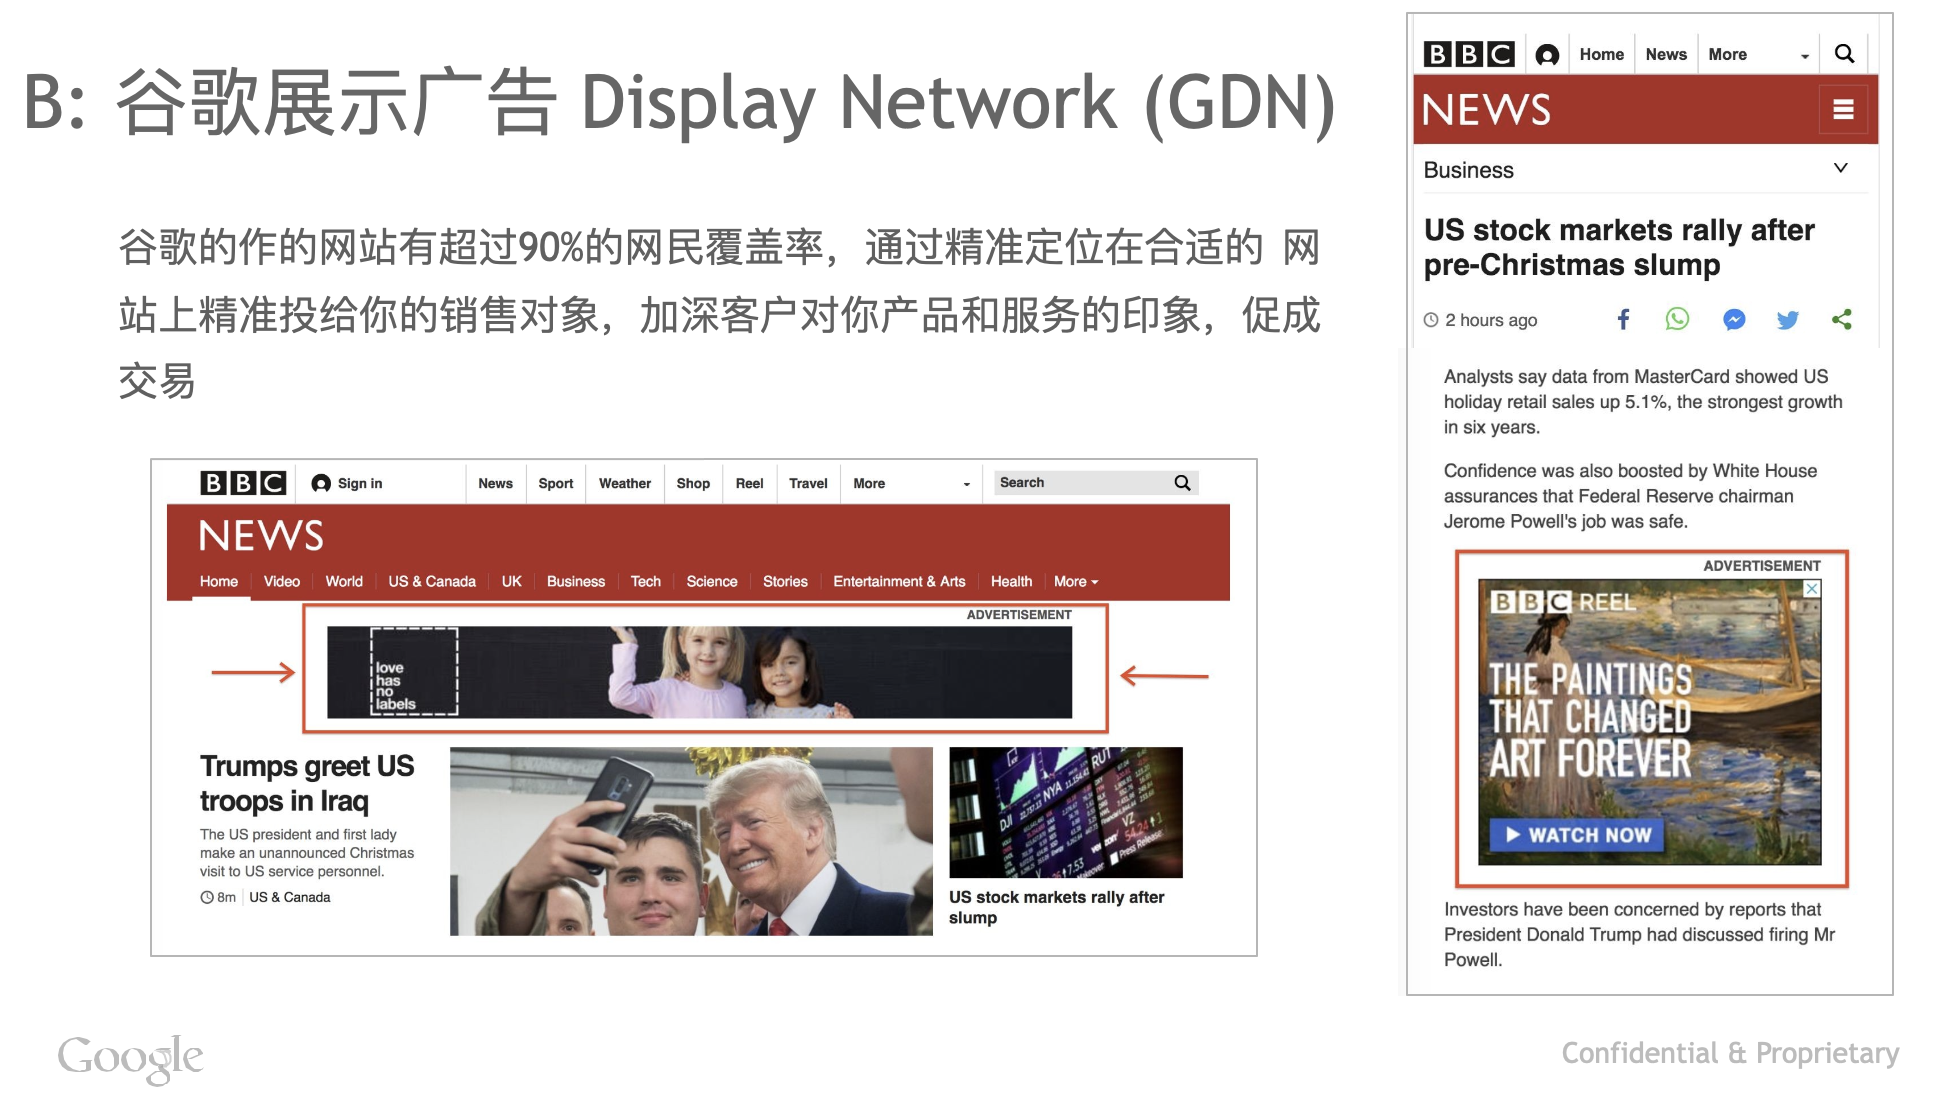Select UK section

[511, 581]
